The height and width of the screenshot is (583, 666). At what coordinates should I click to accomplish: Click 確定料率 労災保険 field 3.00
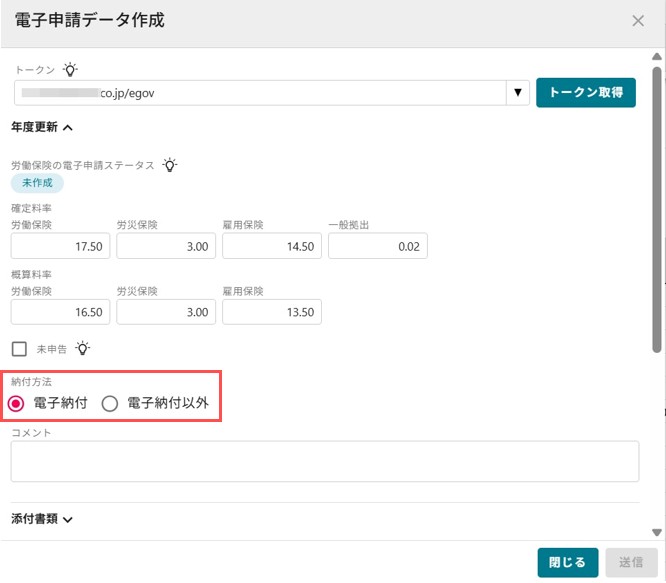coord(166,246)
